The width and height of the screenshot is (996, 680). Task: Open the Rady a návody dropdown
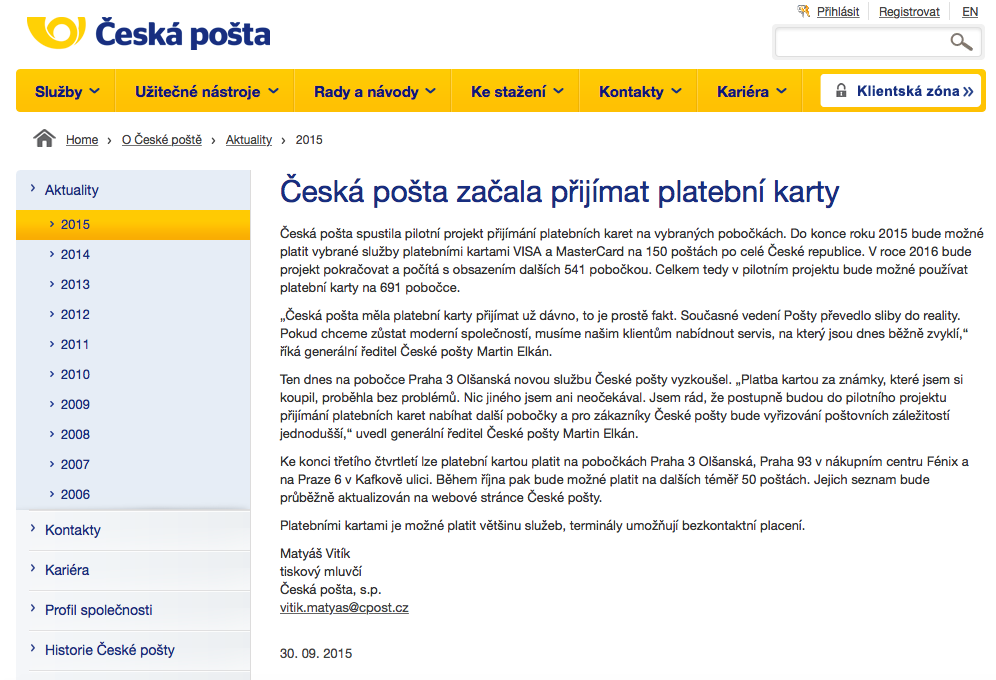pos(374,91)
